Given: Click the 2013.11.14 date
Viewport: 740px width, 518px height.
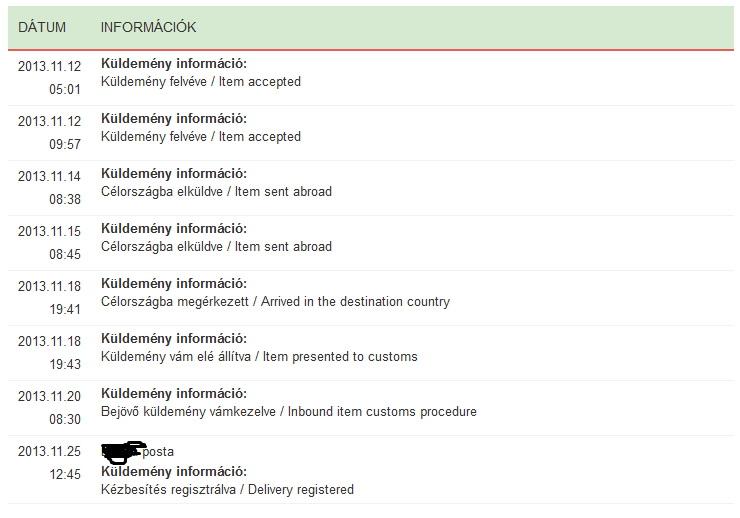Looking at the screenshot, I should (50, 176).
